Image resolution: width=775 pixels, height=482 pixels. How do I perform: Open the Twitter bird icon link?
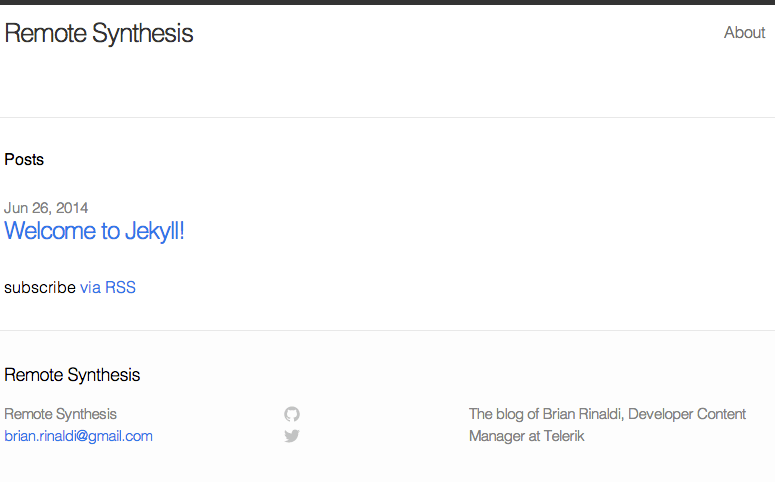point(292,436)
